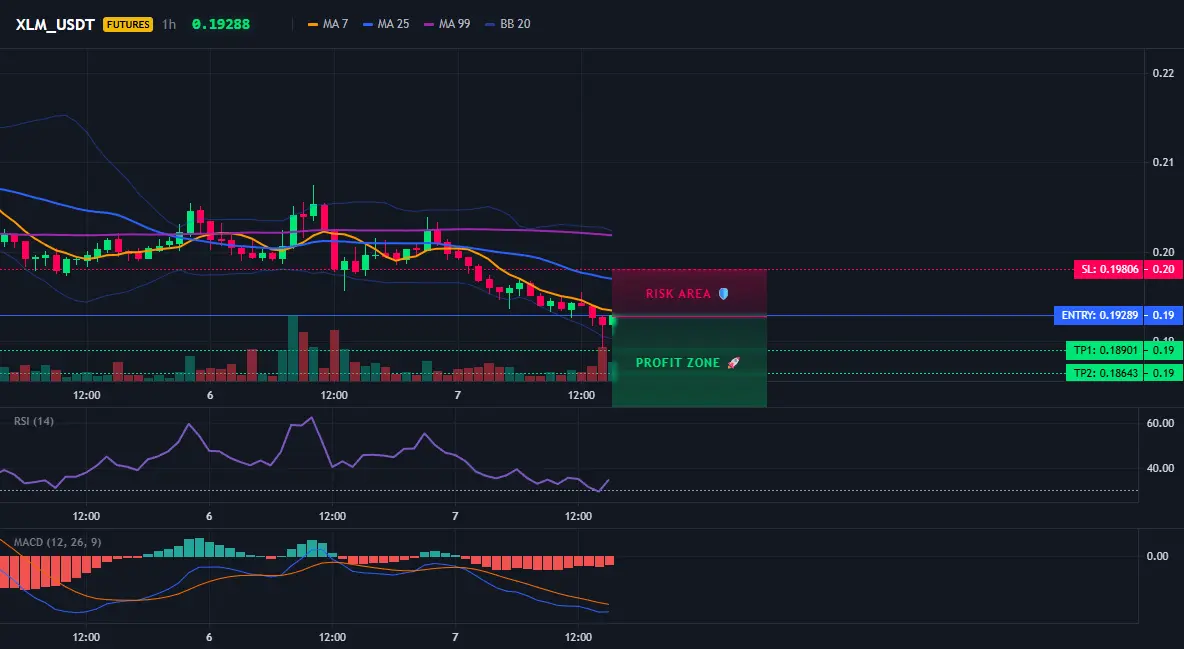Click the 0.22 price axis value
The image size is (1184, 649).
[x=1163, y=73]
